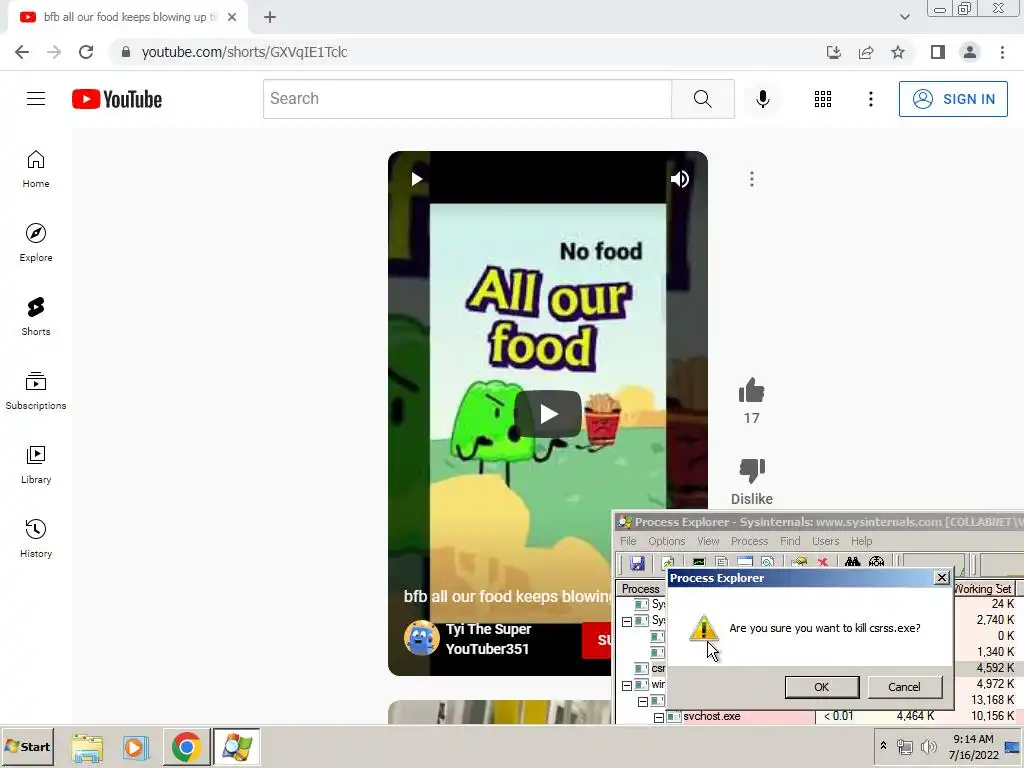Open the YouTube hamburger guide menu
This screenshot has width=1024, height=768.
(x=36, y=99)
